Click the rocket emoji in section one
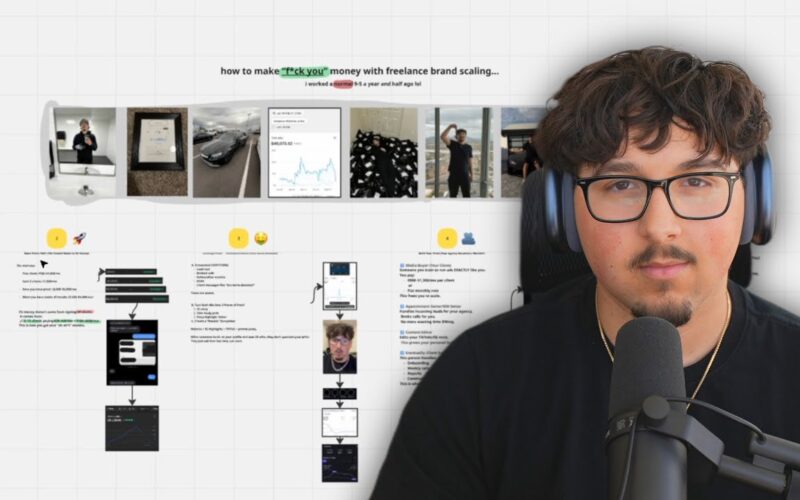800x500 pixels. [79, 238]
